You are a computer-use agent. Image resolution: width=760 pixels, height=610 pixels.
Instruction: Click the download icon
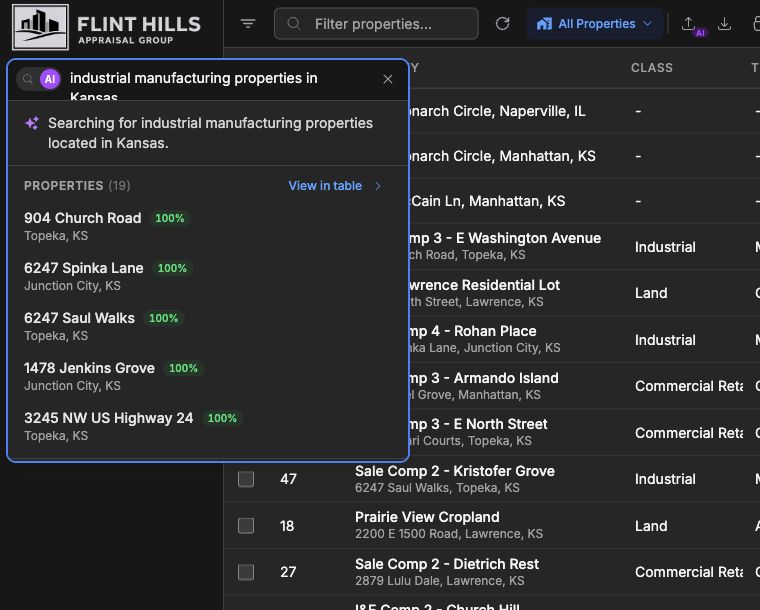coord(724,23)
